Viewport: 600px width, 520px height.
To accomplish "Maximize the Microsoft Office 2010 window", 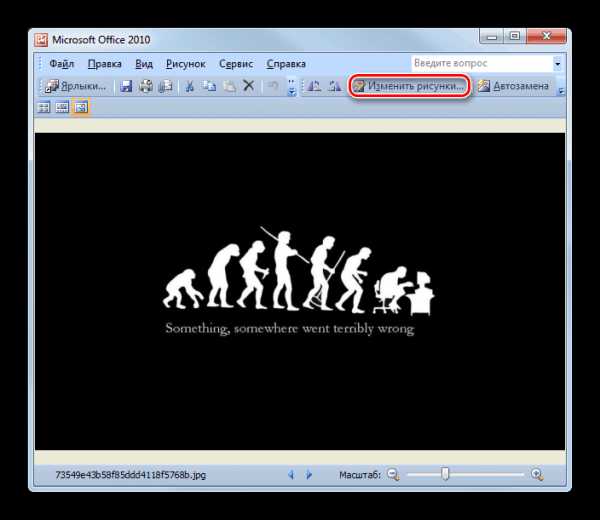I will pos(515,37).
